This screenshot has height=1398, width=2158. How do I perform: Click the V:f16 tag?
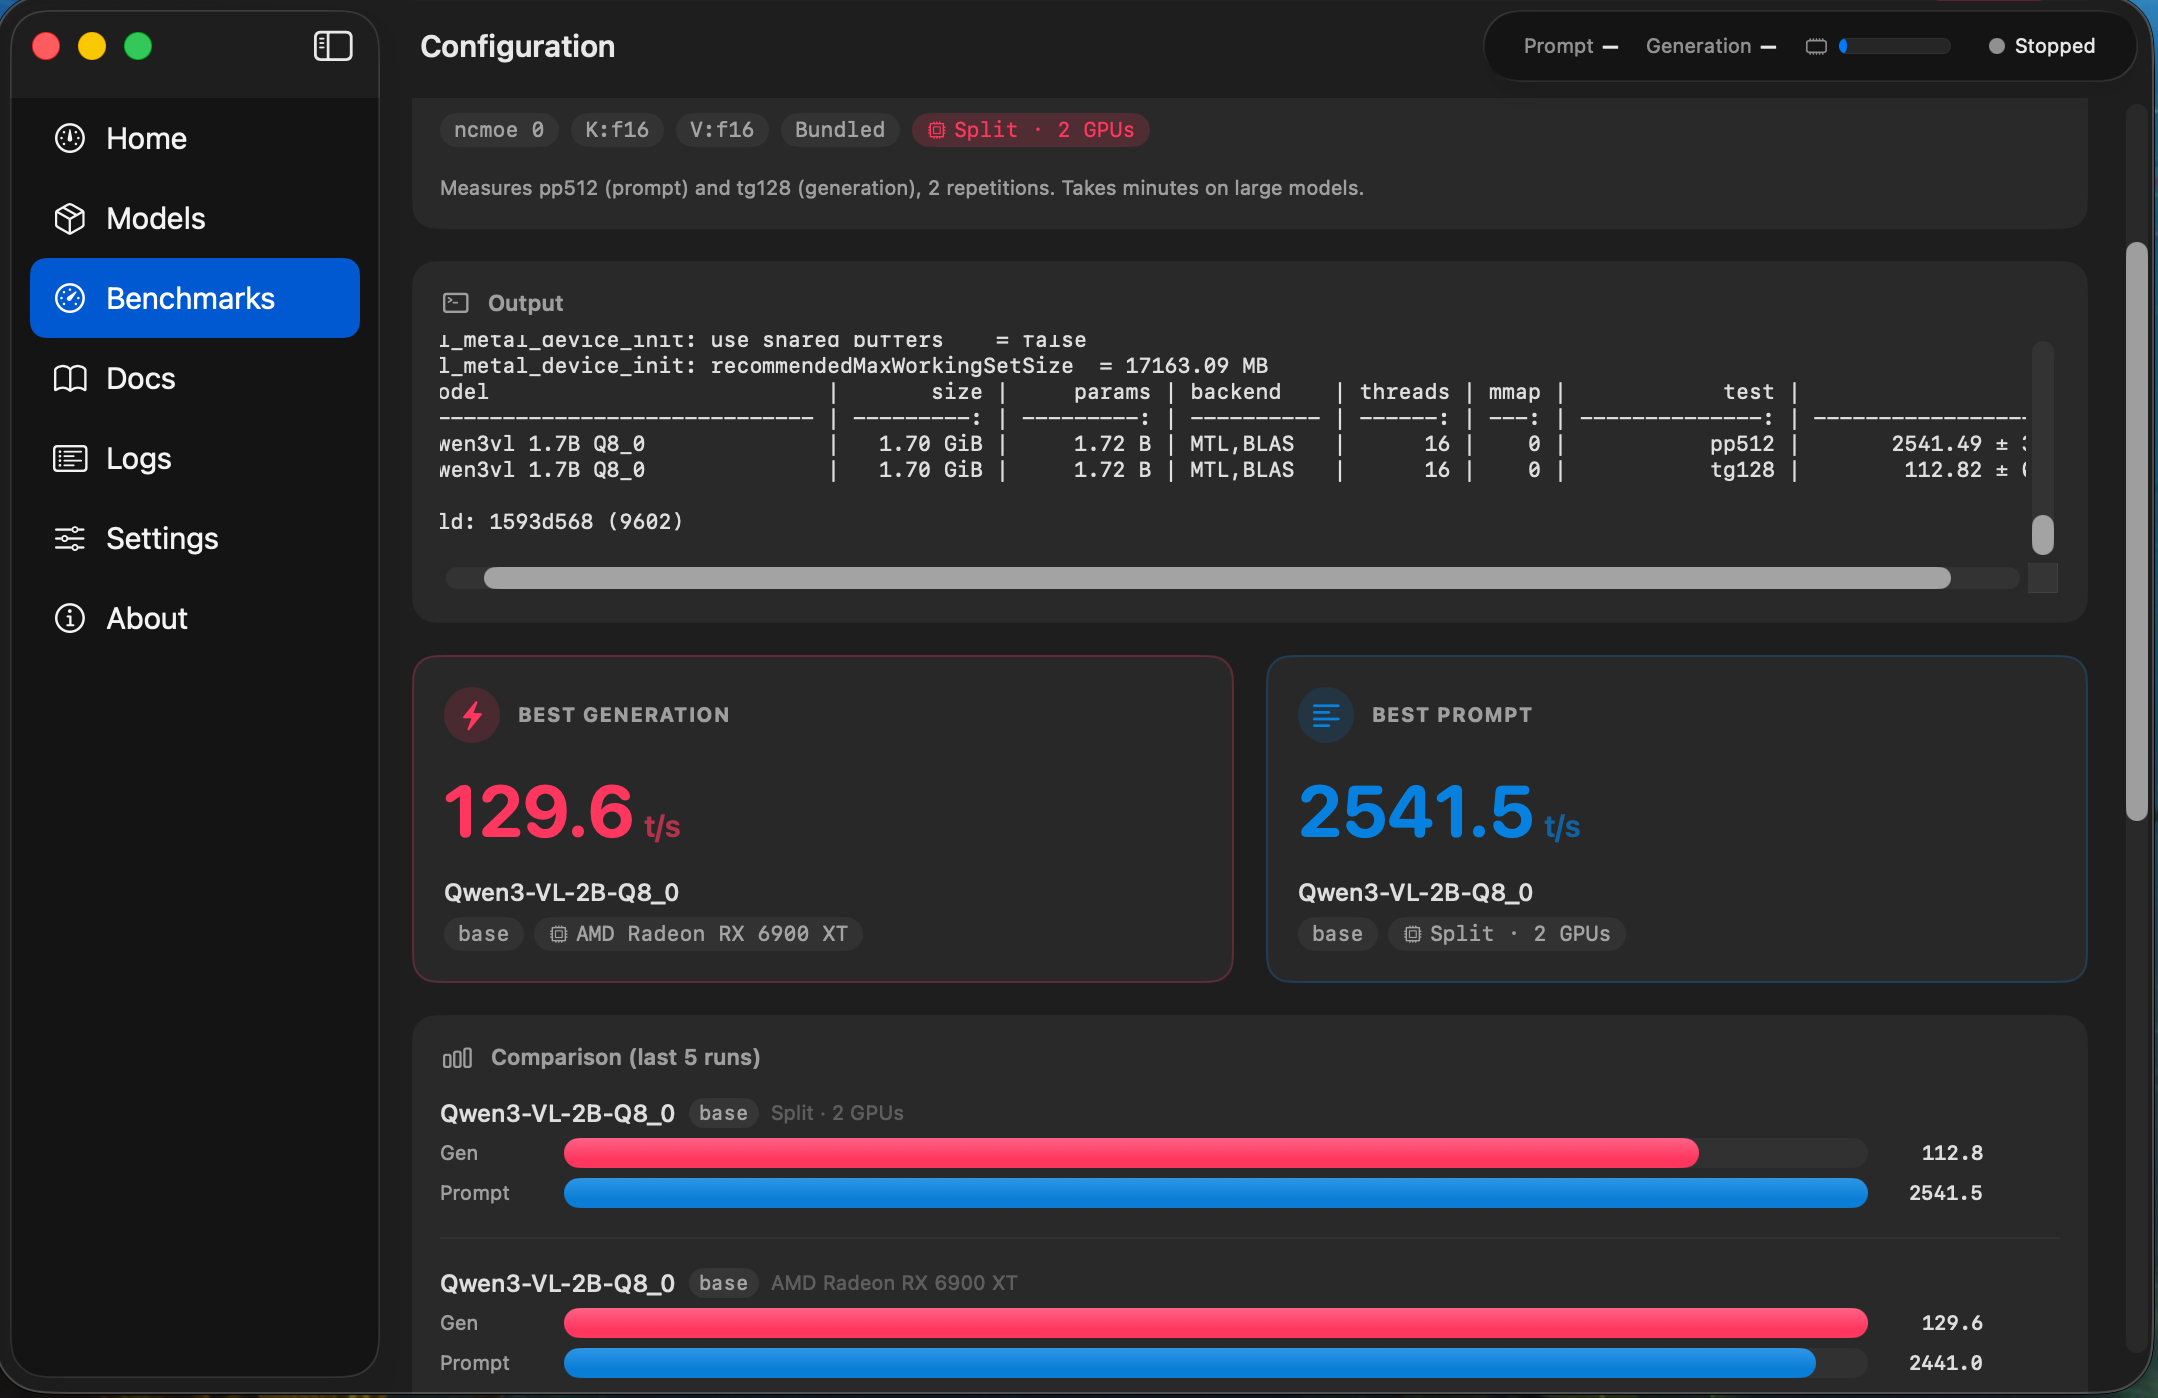tap(722, 130)
